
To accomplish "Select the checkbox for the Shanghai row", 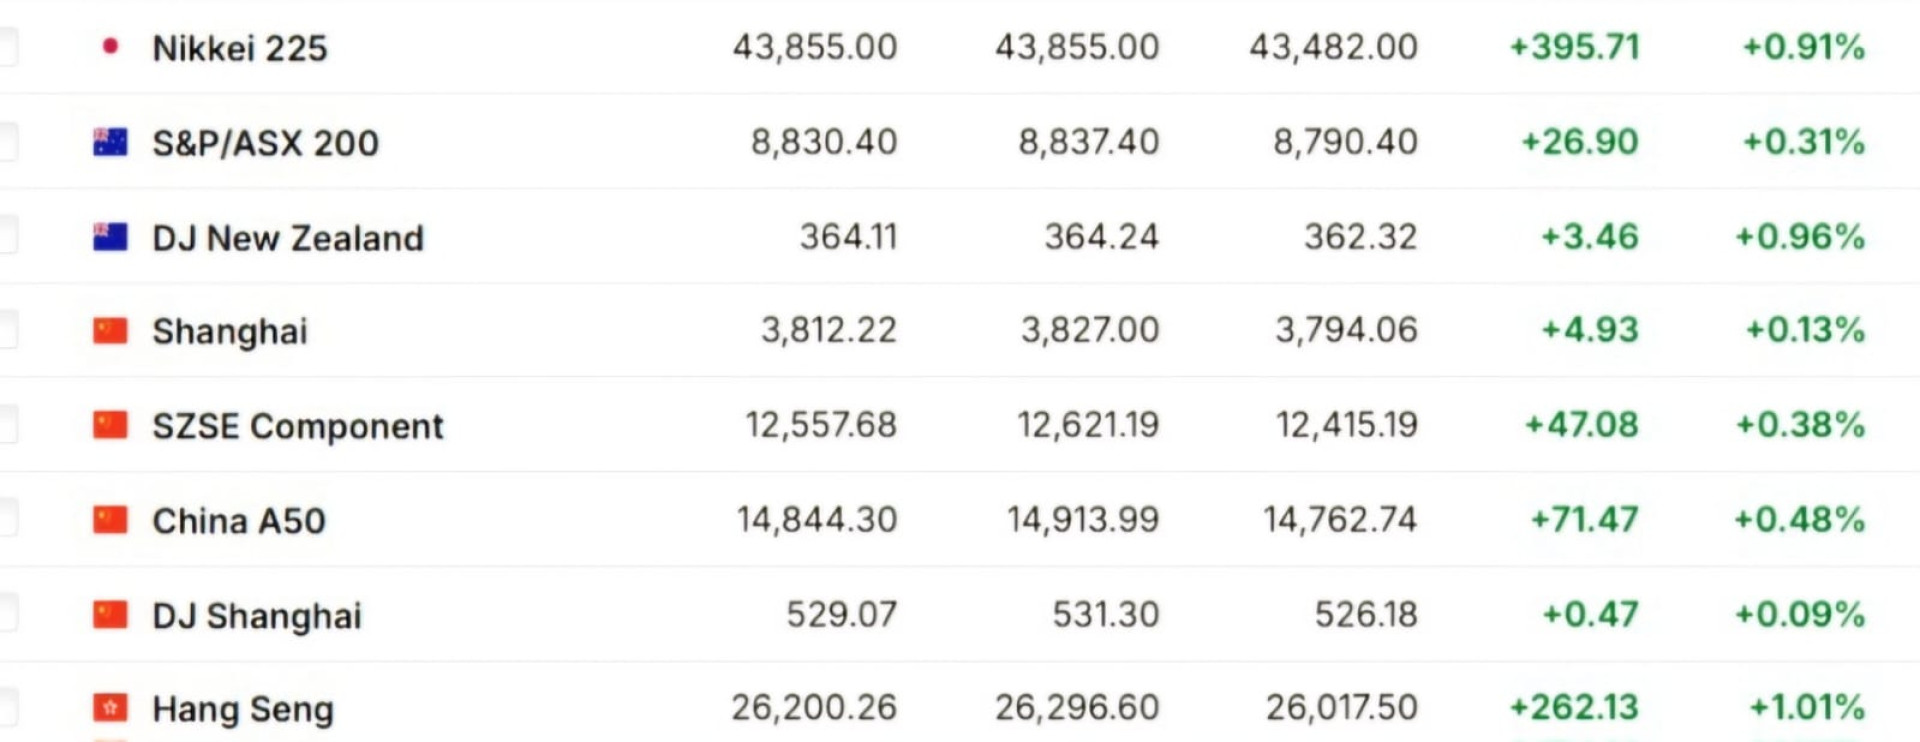I will (7, 330).
